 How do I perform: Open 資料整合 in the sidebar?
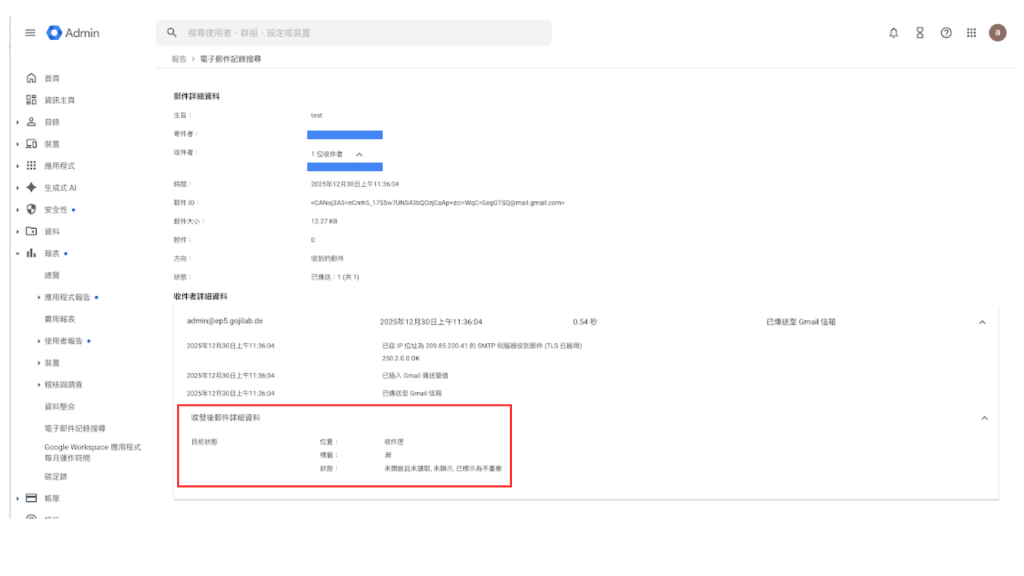pos(59,407)
